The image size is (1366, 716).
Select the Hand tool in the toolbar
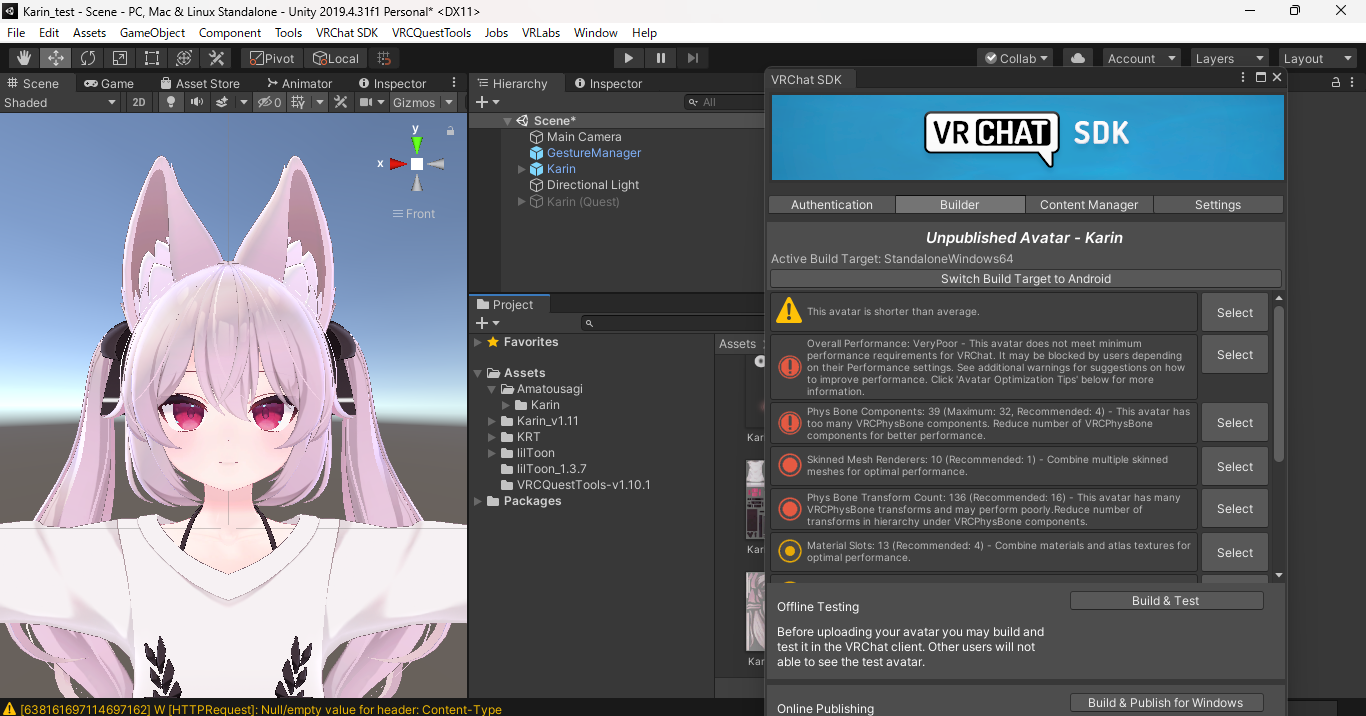click(24, 58)
